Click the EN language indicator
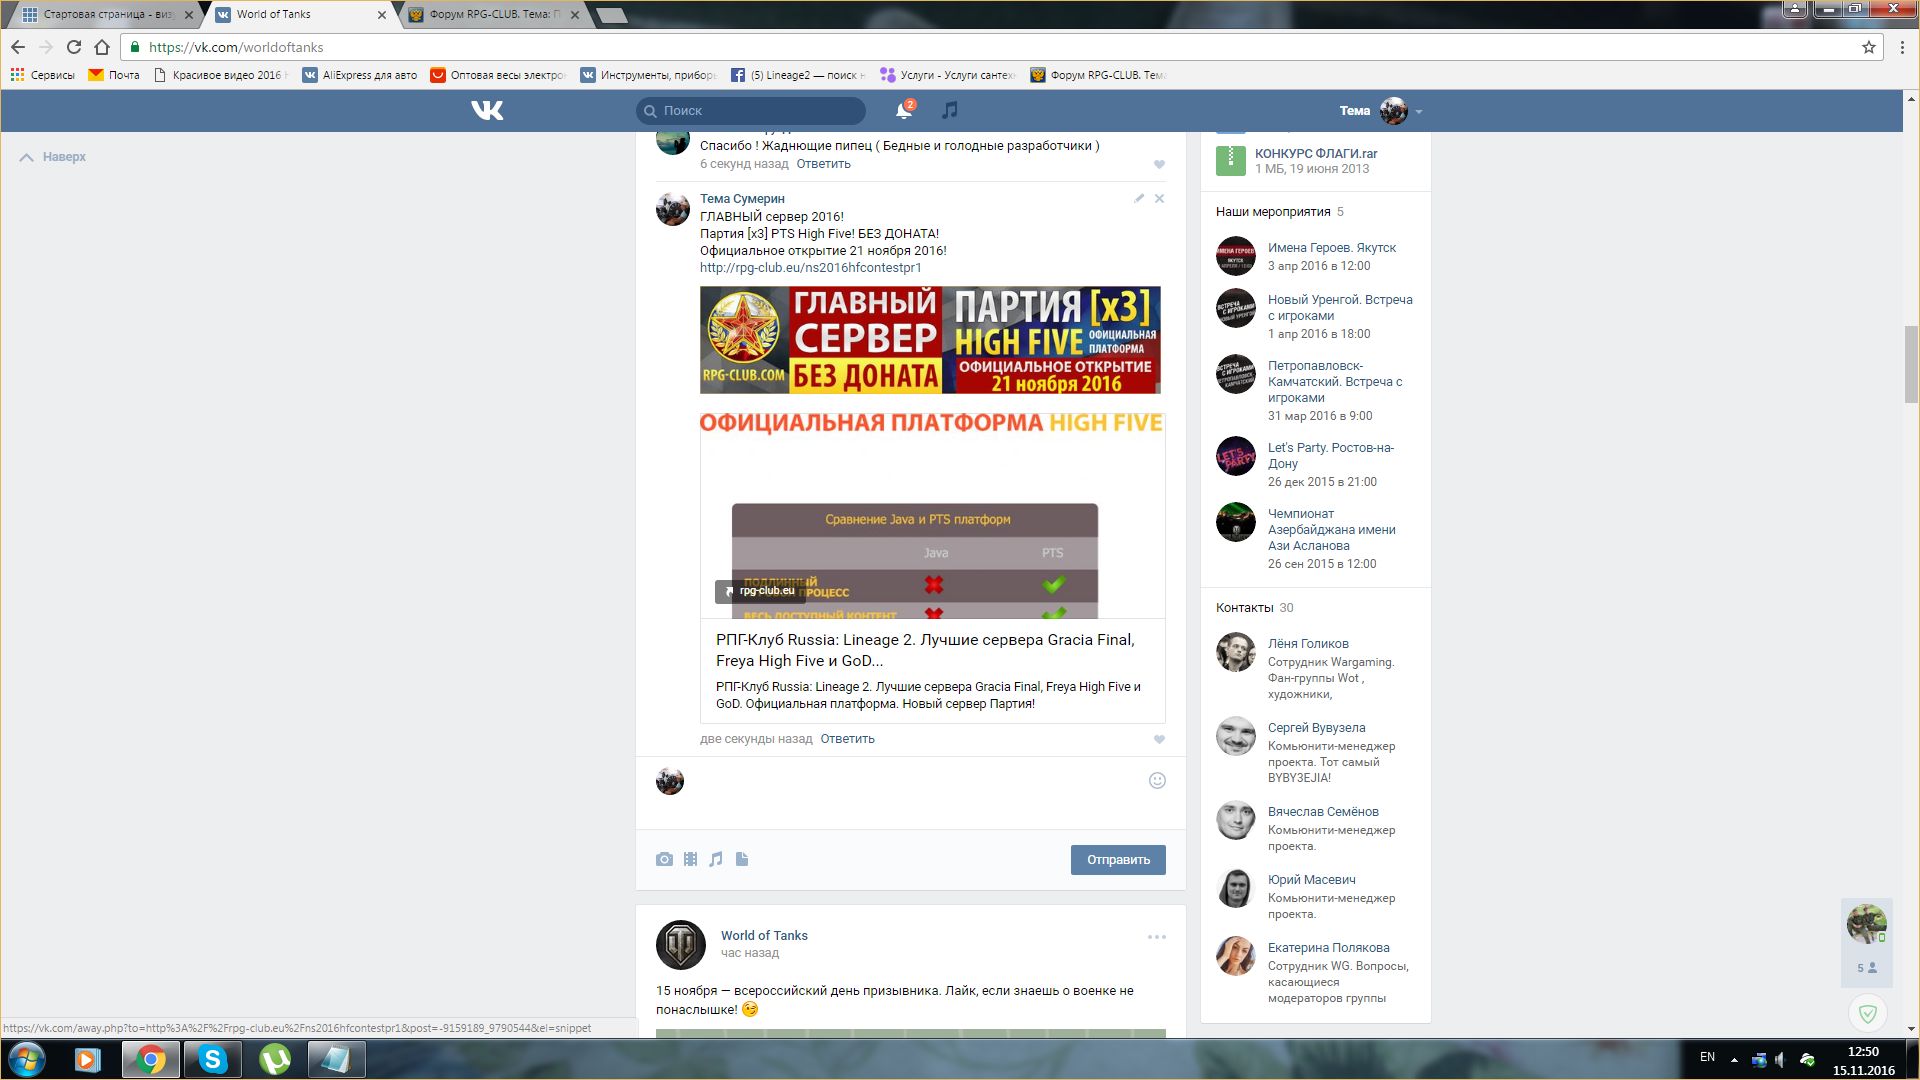Screen dimensions: 1920x1080 coord(1707,1057)
